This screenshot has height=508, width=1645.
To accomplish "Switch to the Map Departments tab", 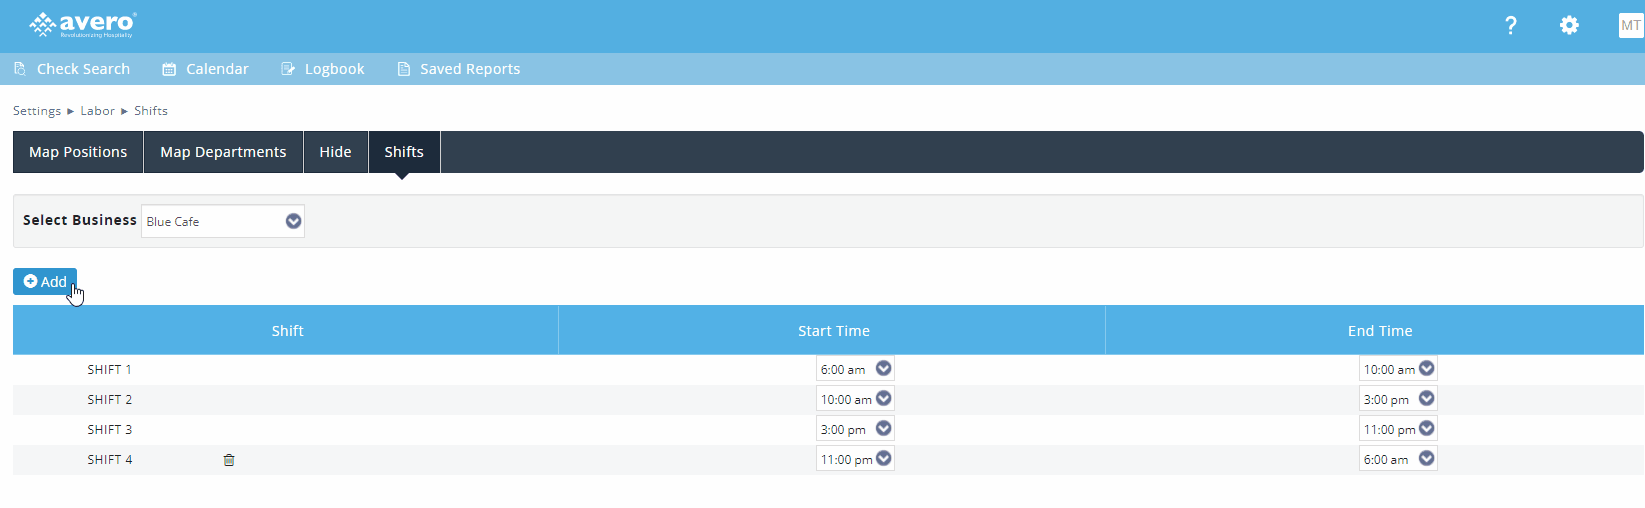I will tap(223, 152).
